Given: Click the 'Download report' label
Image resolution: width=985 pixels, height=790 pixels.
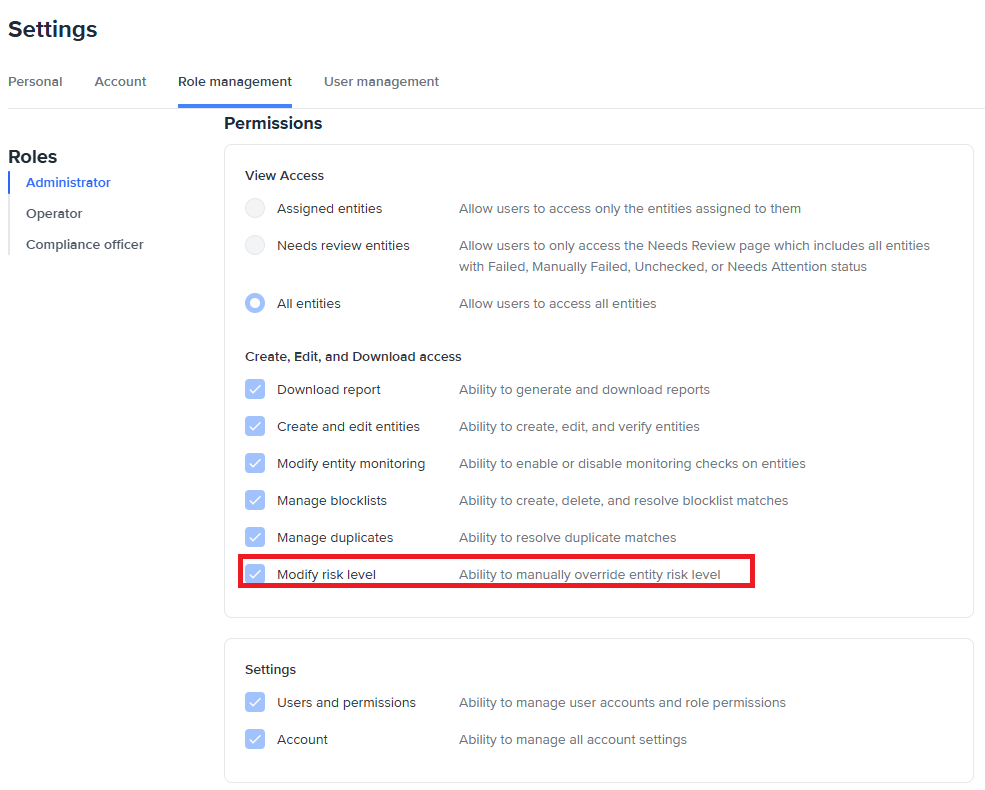Looking at the screenshot, I should [329, 389].
